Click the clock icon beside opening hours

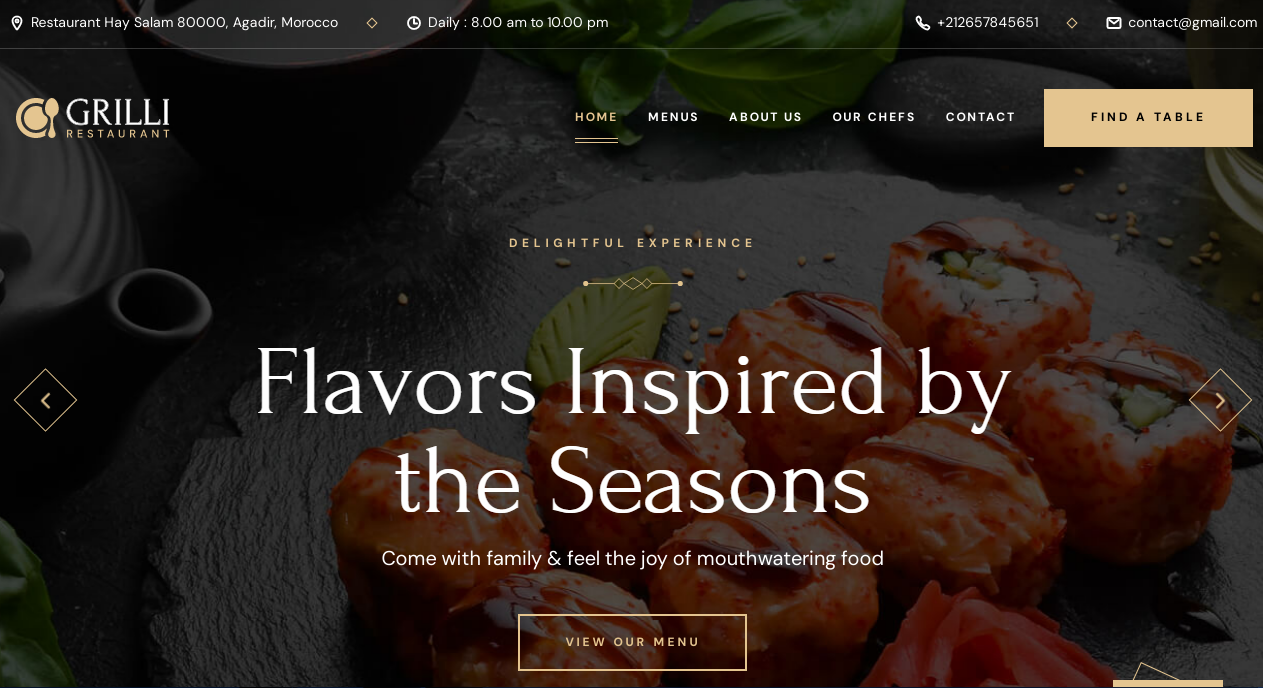pyautogui.click(x=414, y=23)
